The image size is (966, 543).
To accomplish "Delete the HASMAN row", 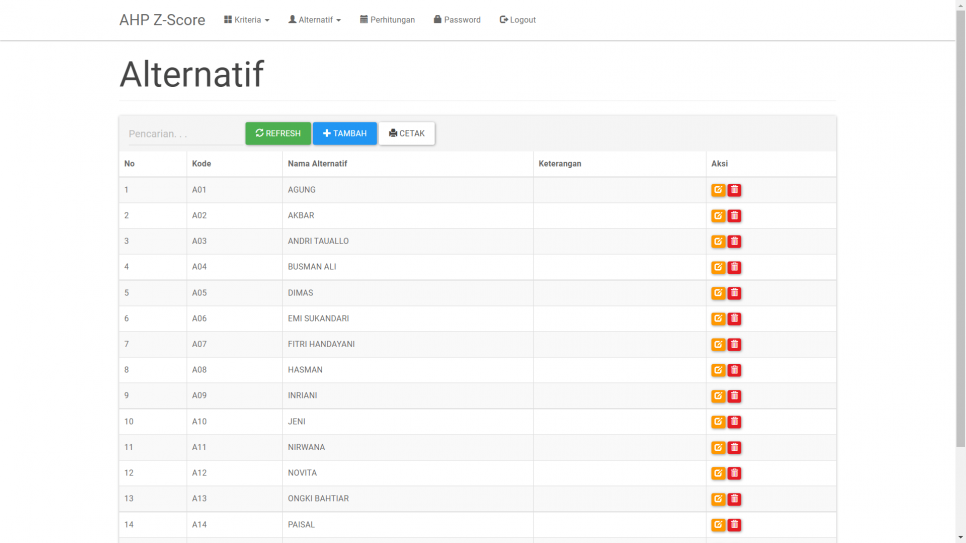I will click(x=734, y=370).
